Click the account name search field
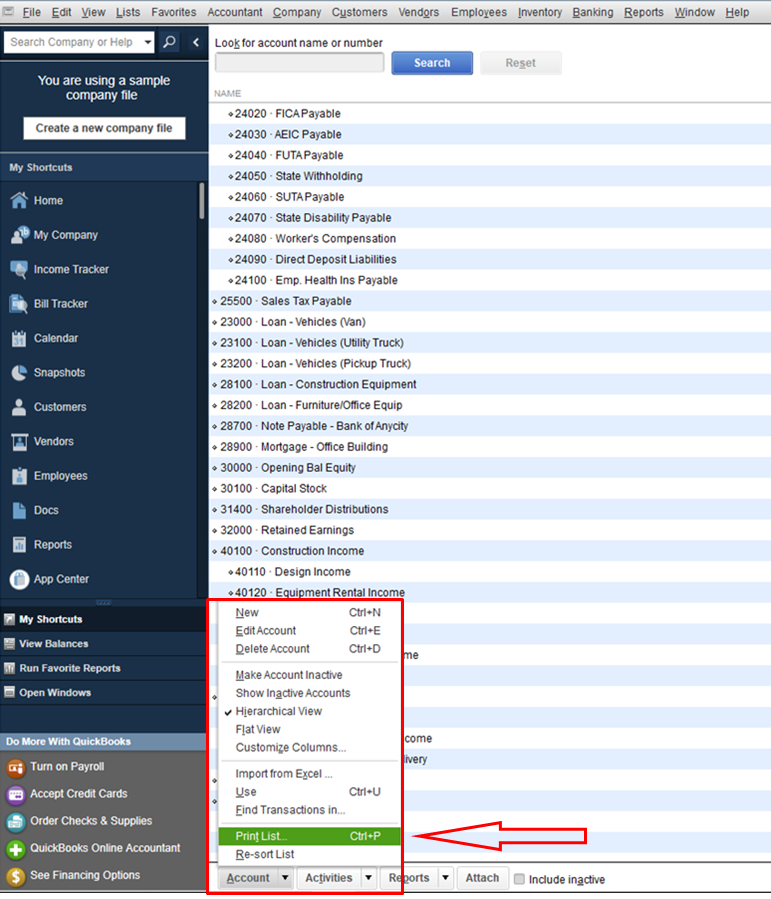Viewport: 771px width, 899px height. coord(299,62)
